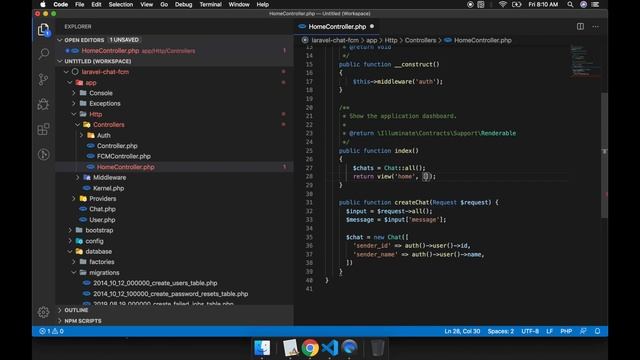This screenshot has height=360, width=640.
Task: Change the PHP language mode
Action: click(x=566, y=331)
